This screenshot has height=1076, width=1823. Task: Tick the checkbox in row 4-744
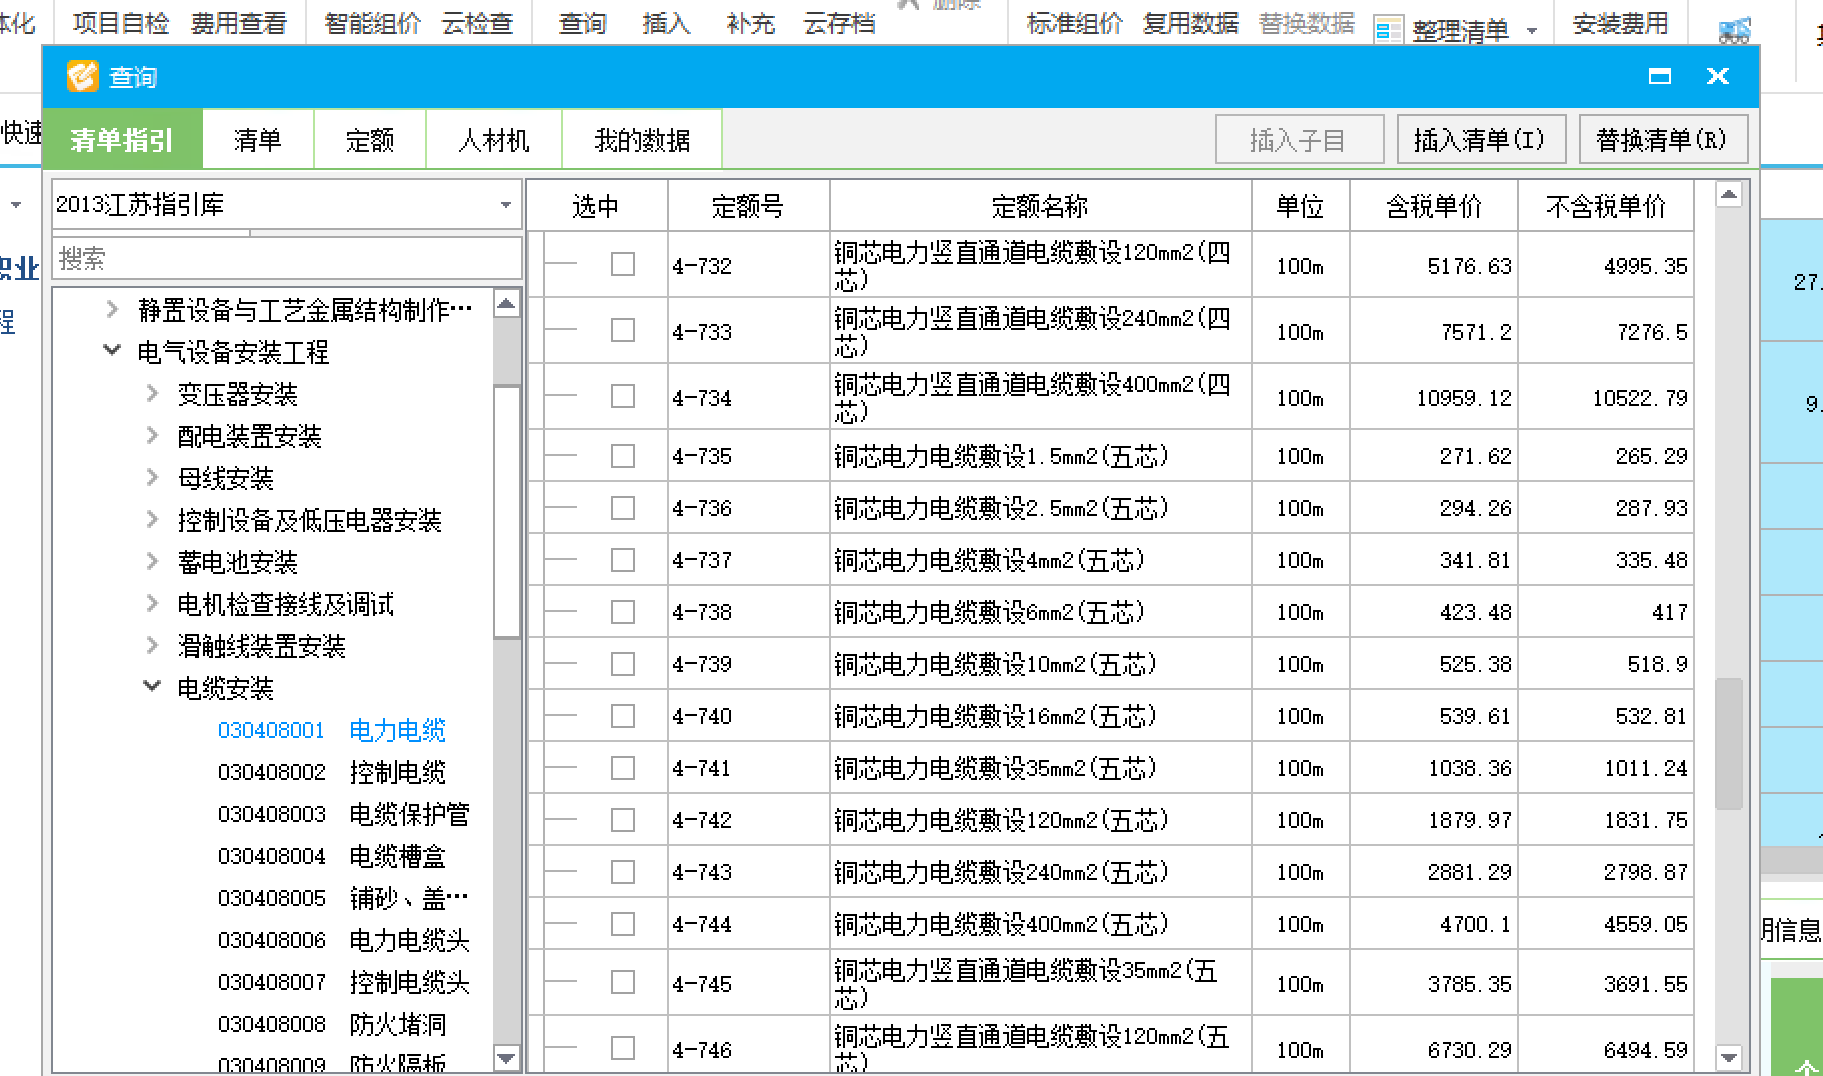pos(623,924)
